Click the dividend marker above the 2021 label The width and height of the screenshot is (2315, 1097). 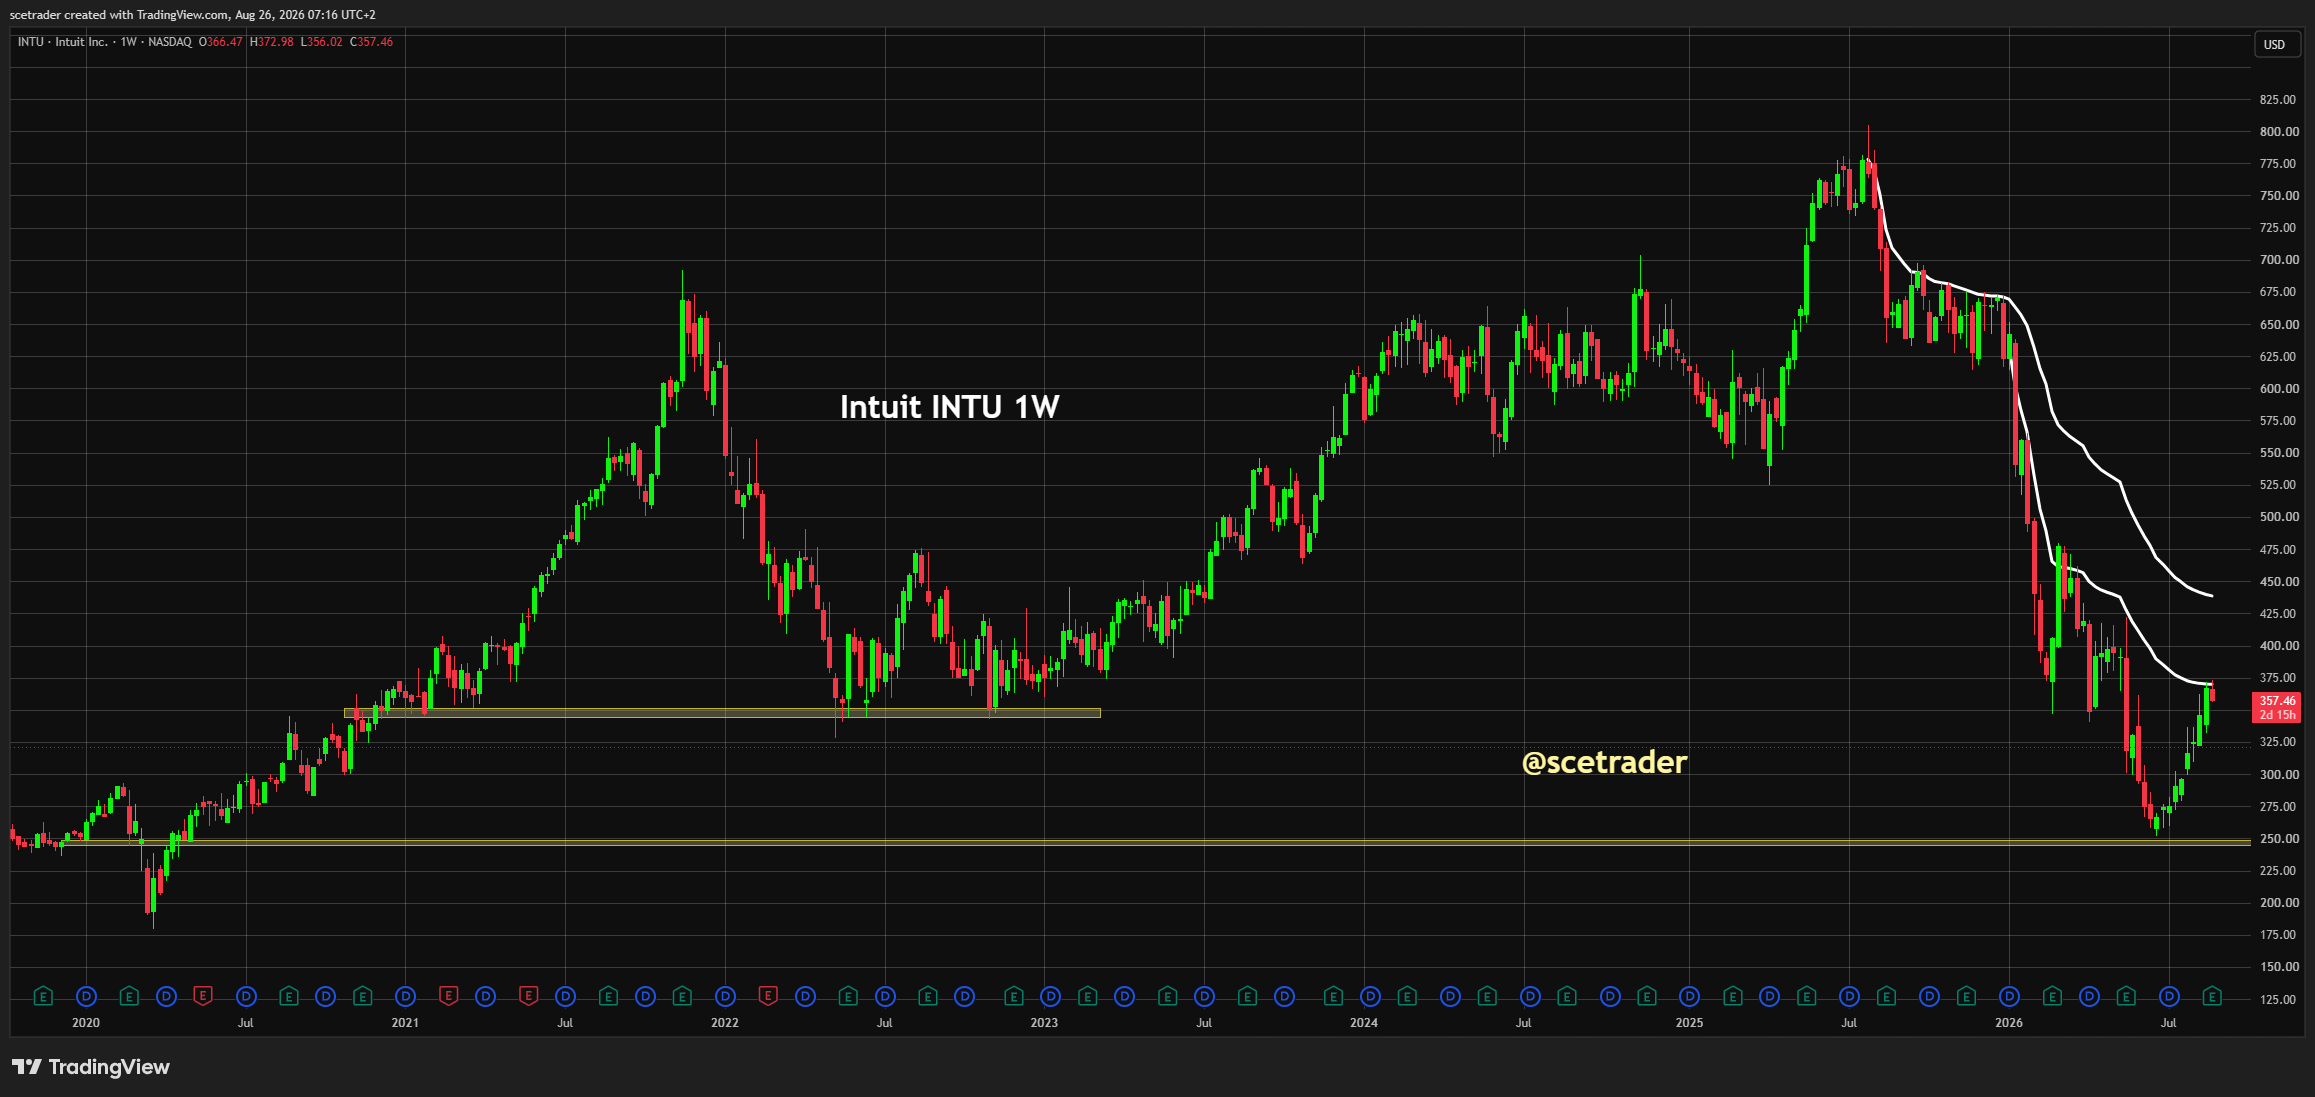405,996
